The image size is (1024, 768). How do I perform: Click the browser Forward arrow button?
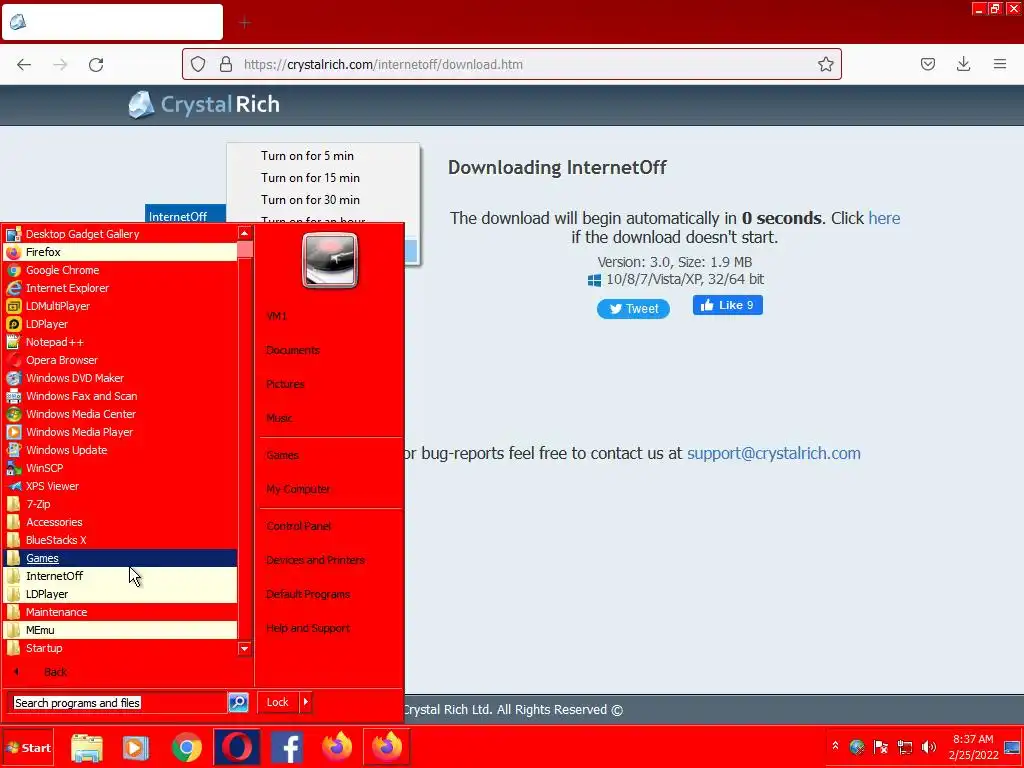click(60, 64)
